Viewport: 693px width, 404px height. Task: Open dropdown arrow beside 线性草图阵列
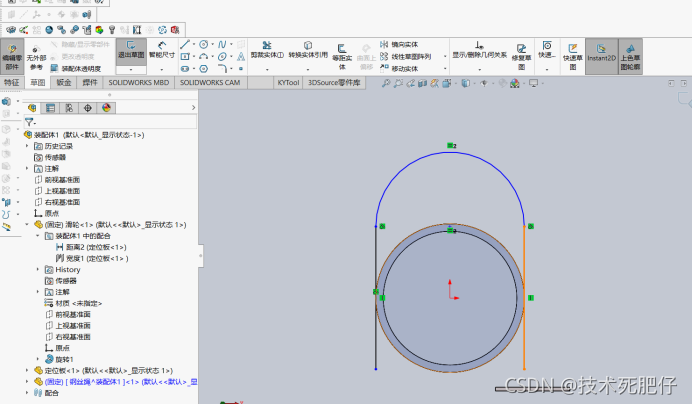pos(445,57)
